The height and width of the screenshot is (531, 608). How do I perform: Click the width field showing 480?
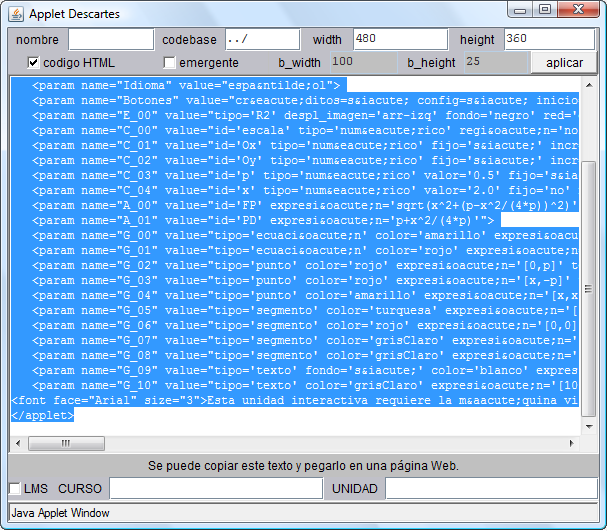point(401,40)
